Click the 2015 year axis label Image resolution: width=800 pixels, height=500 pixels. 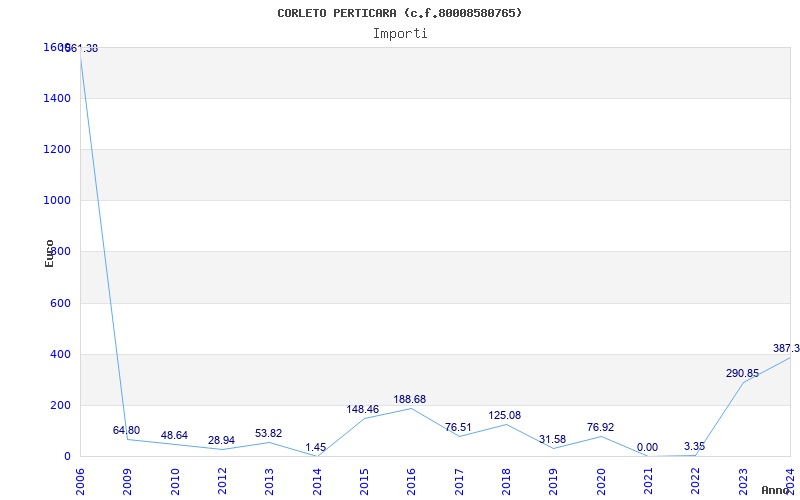click(x=364, y=482)
